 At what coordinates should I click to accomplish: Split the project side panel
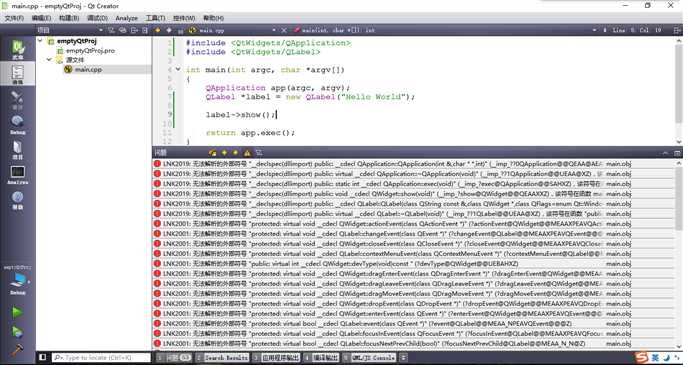(134, 30)
